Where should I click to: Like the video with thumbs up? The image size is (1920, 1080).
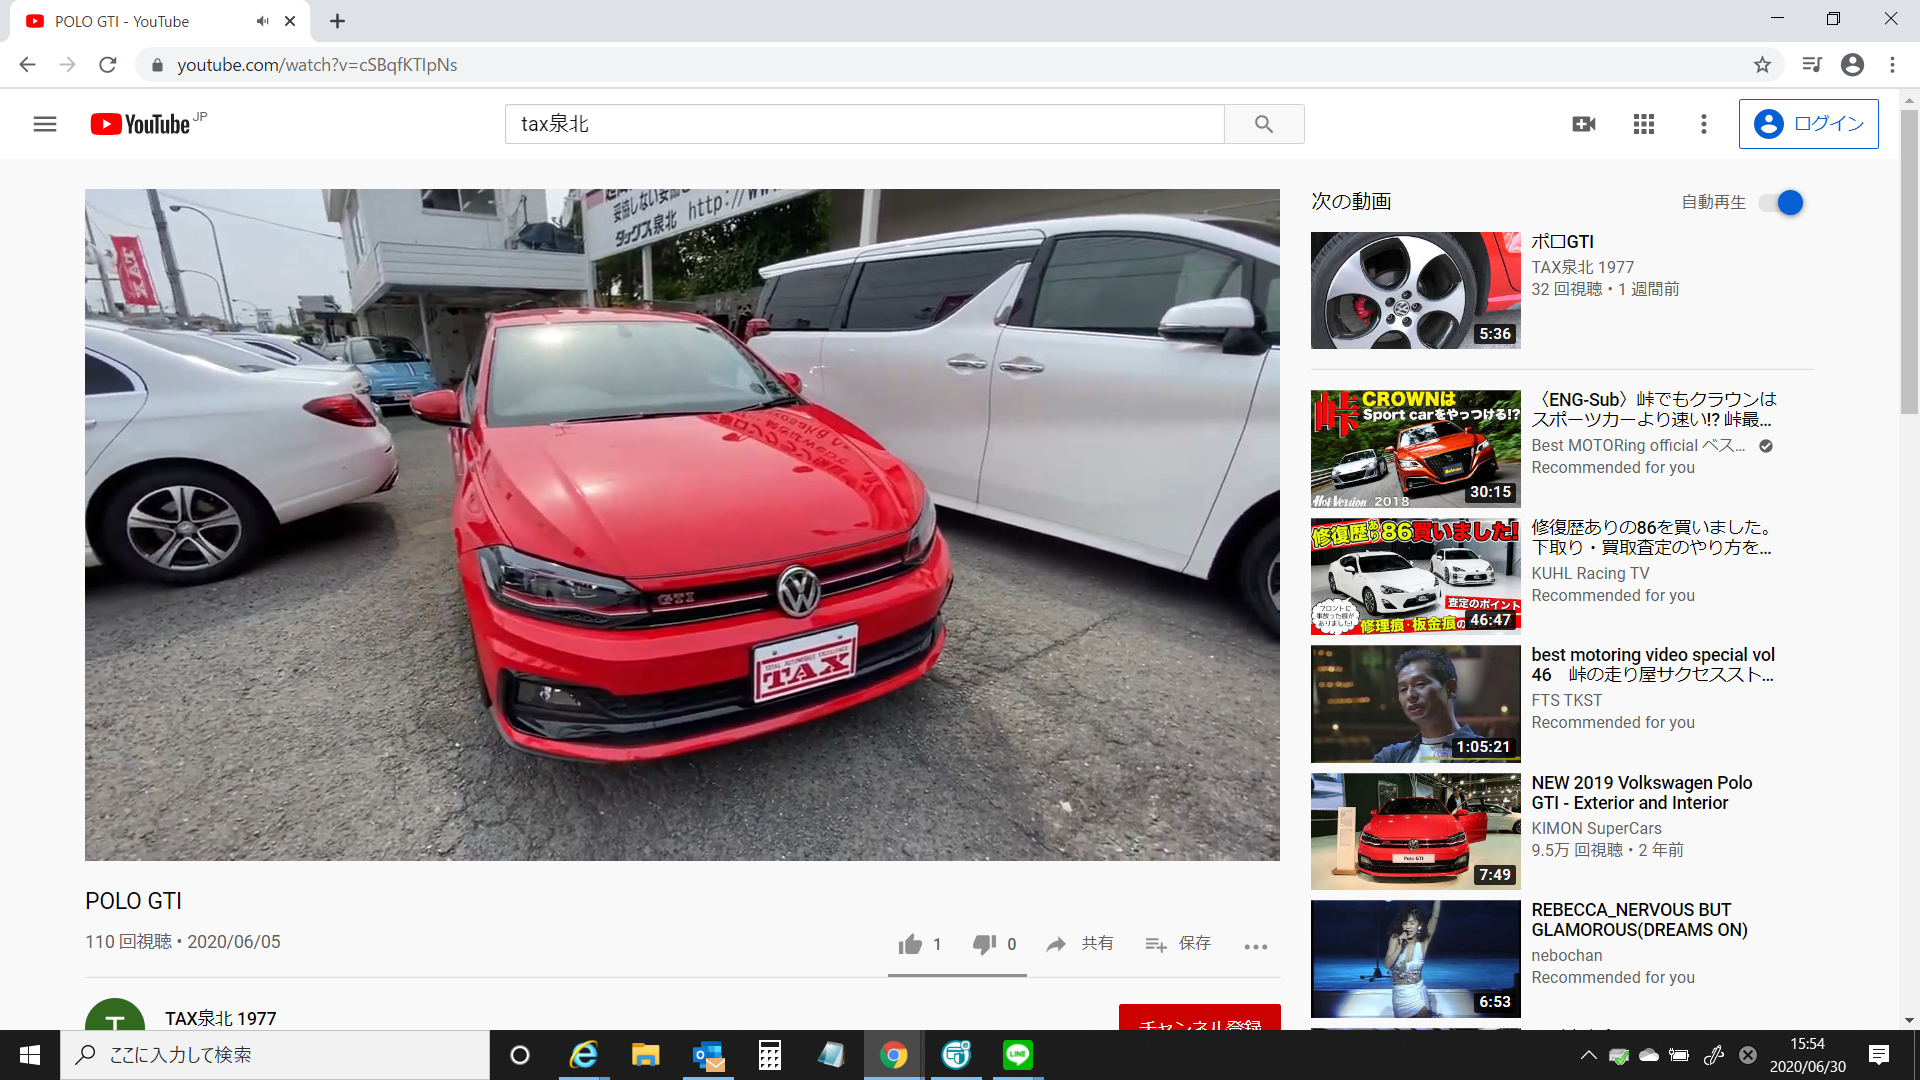pos(910,944)
